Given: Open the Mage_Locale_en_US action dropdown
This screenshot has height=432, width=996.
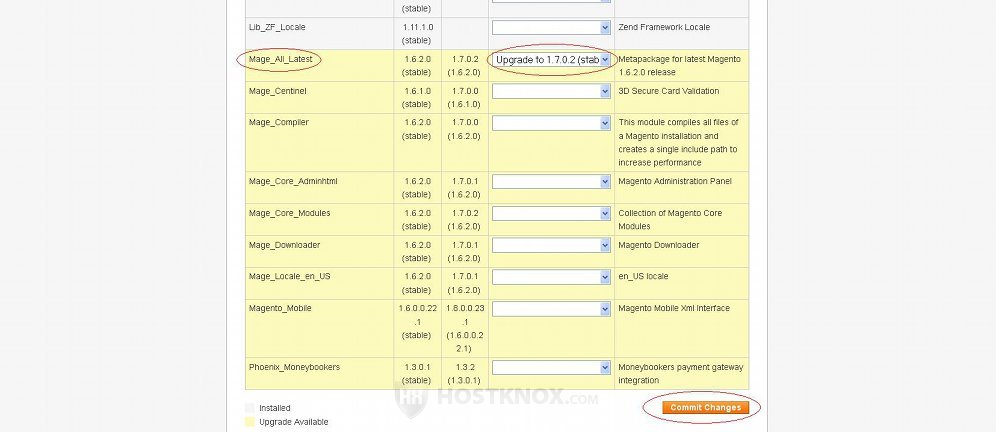Looking at the screenshot, I should coord(551,277).
